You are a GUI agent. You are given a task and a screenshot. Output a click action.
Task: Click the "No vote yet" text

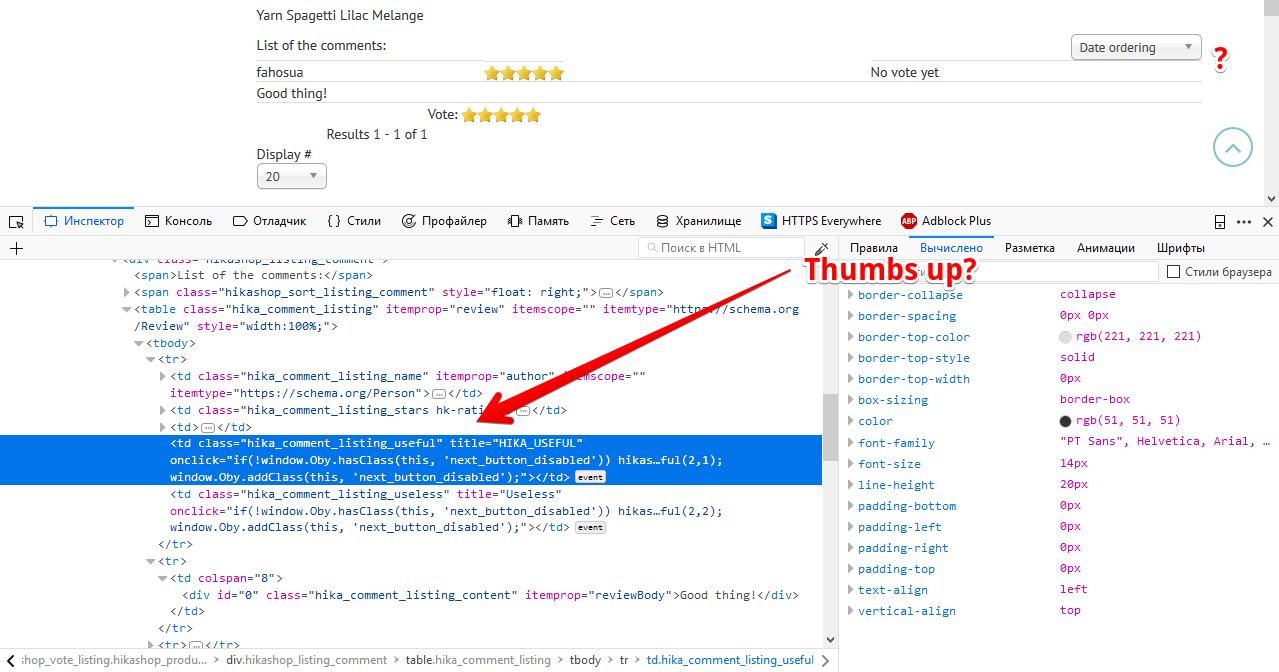click(905, 72)
